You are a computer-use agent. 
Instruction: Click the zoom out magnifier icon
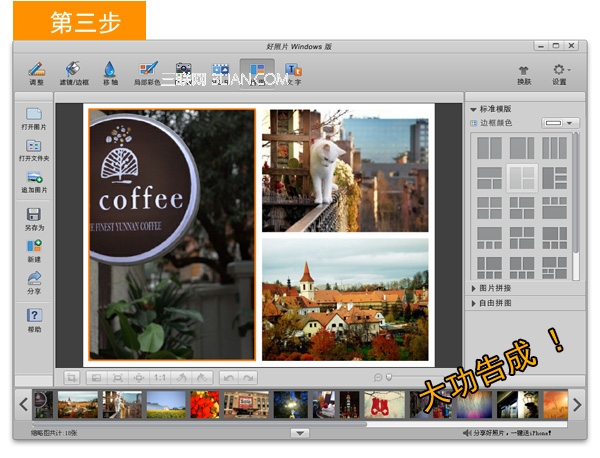click(377, 378)
